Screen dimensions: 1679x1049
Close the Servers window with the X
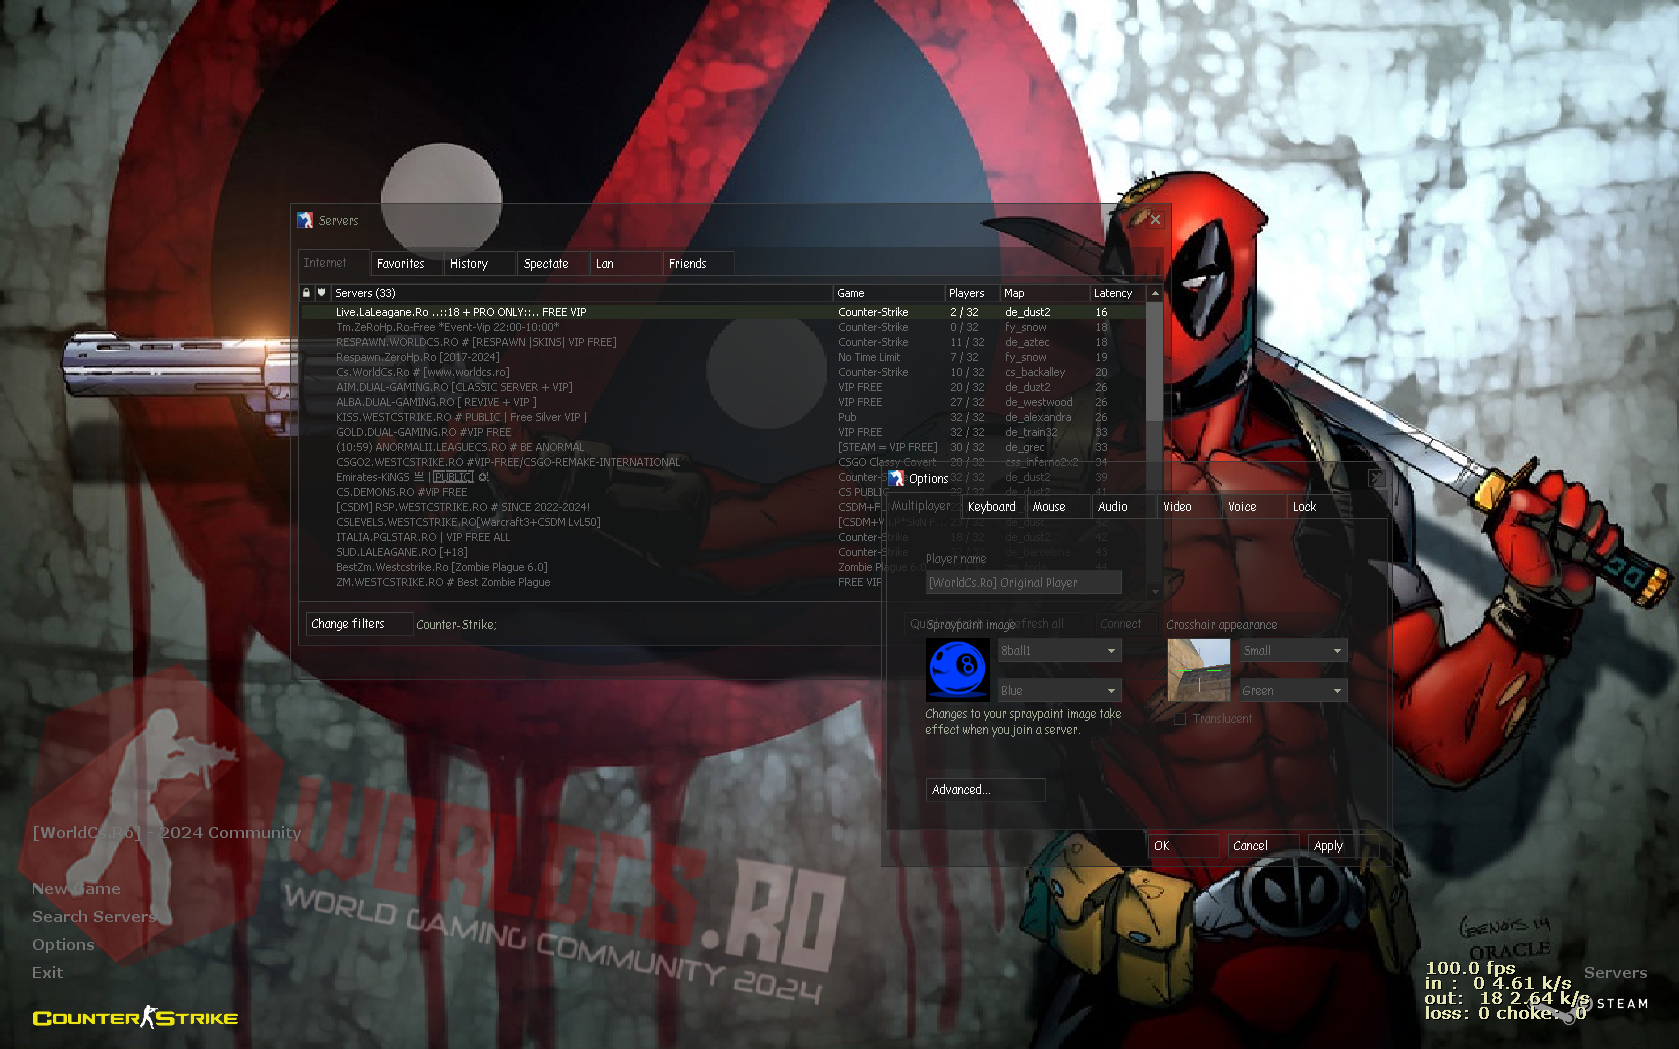[x=1155, y=219]
